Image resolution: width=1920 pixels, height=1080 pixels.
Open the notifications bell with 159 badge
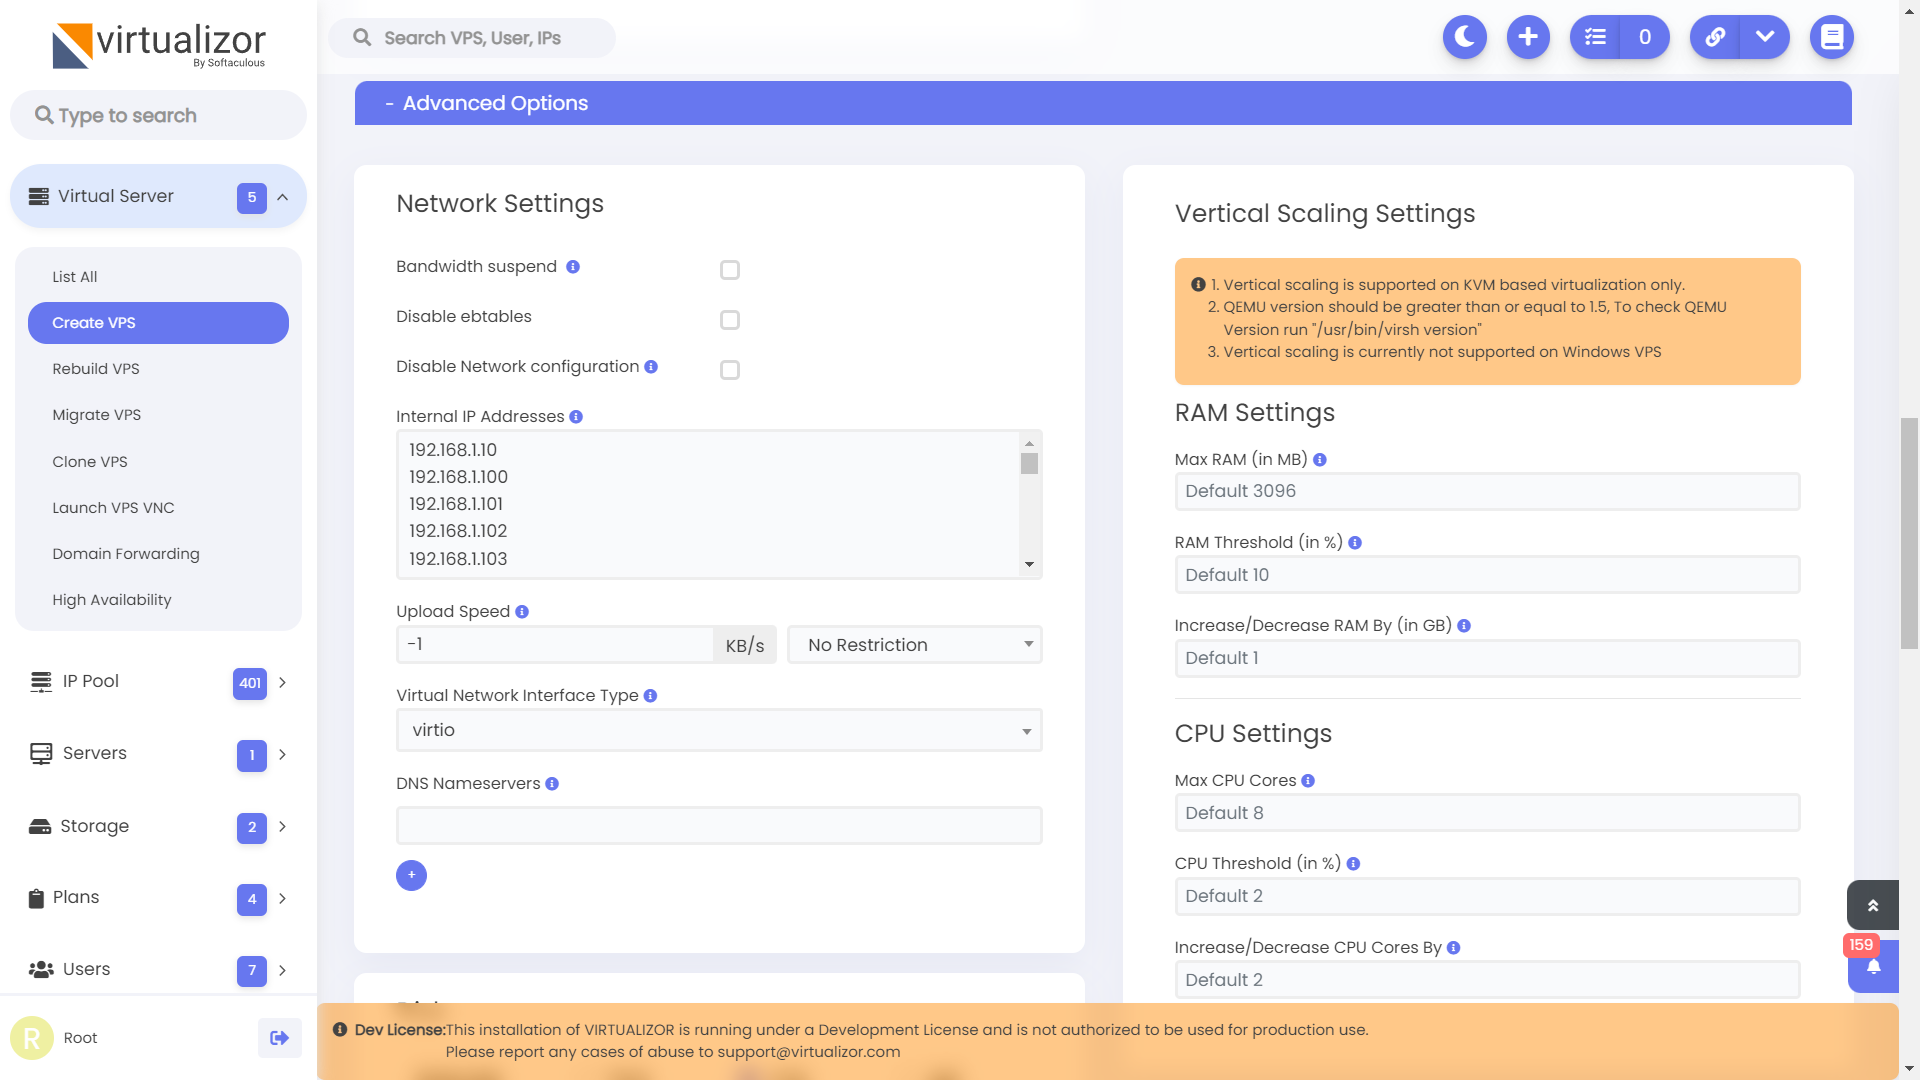(1873, 966)
